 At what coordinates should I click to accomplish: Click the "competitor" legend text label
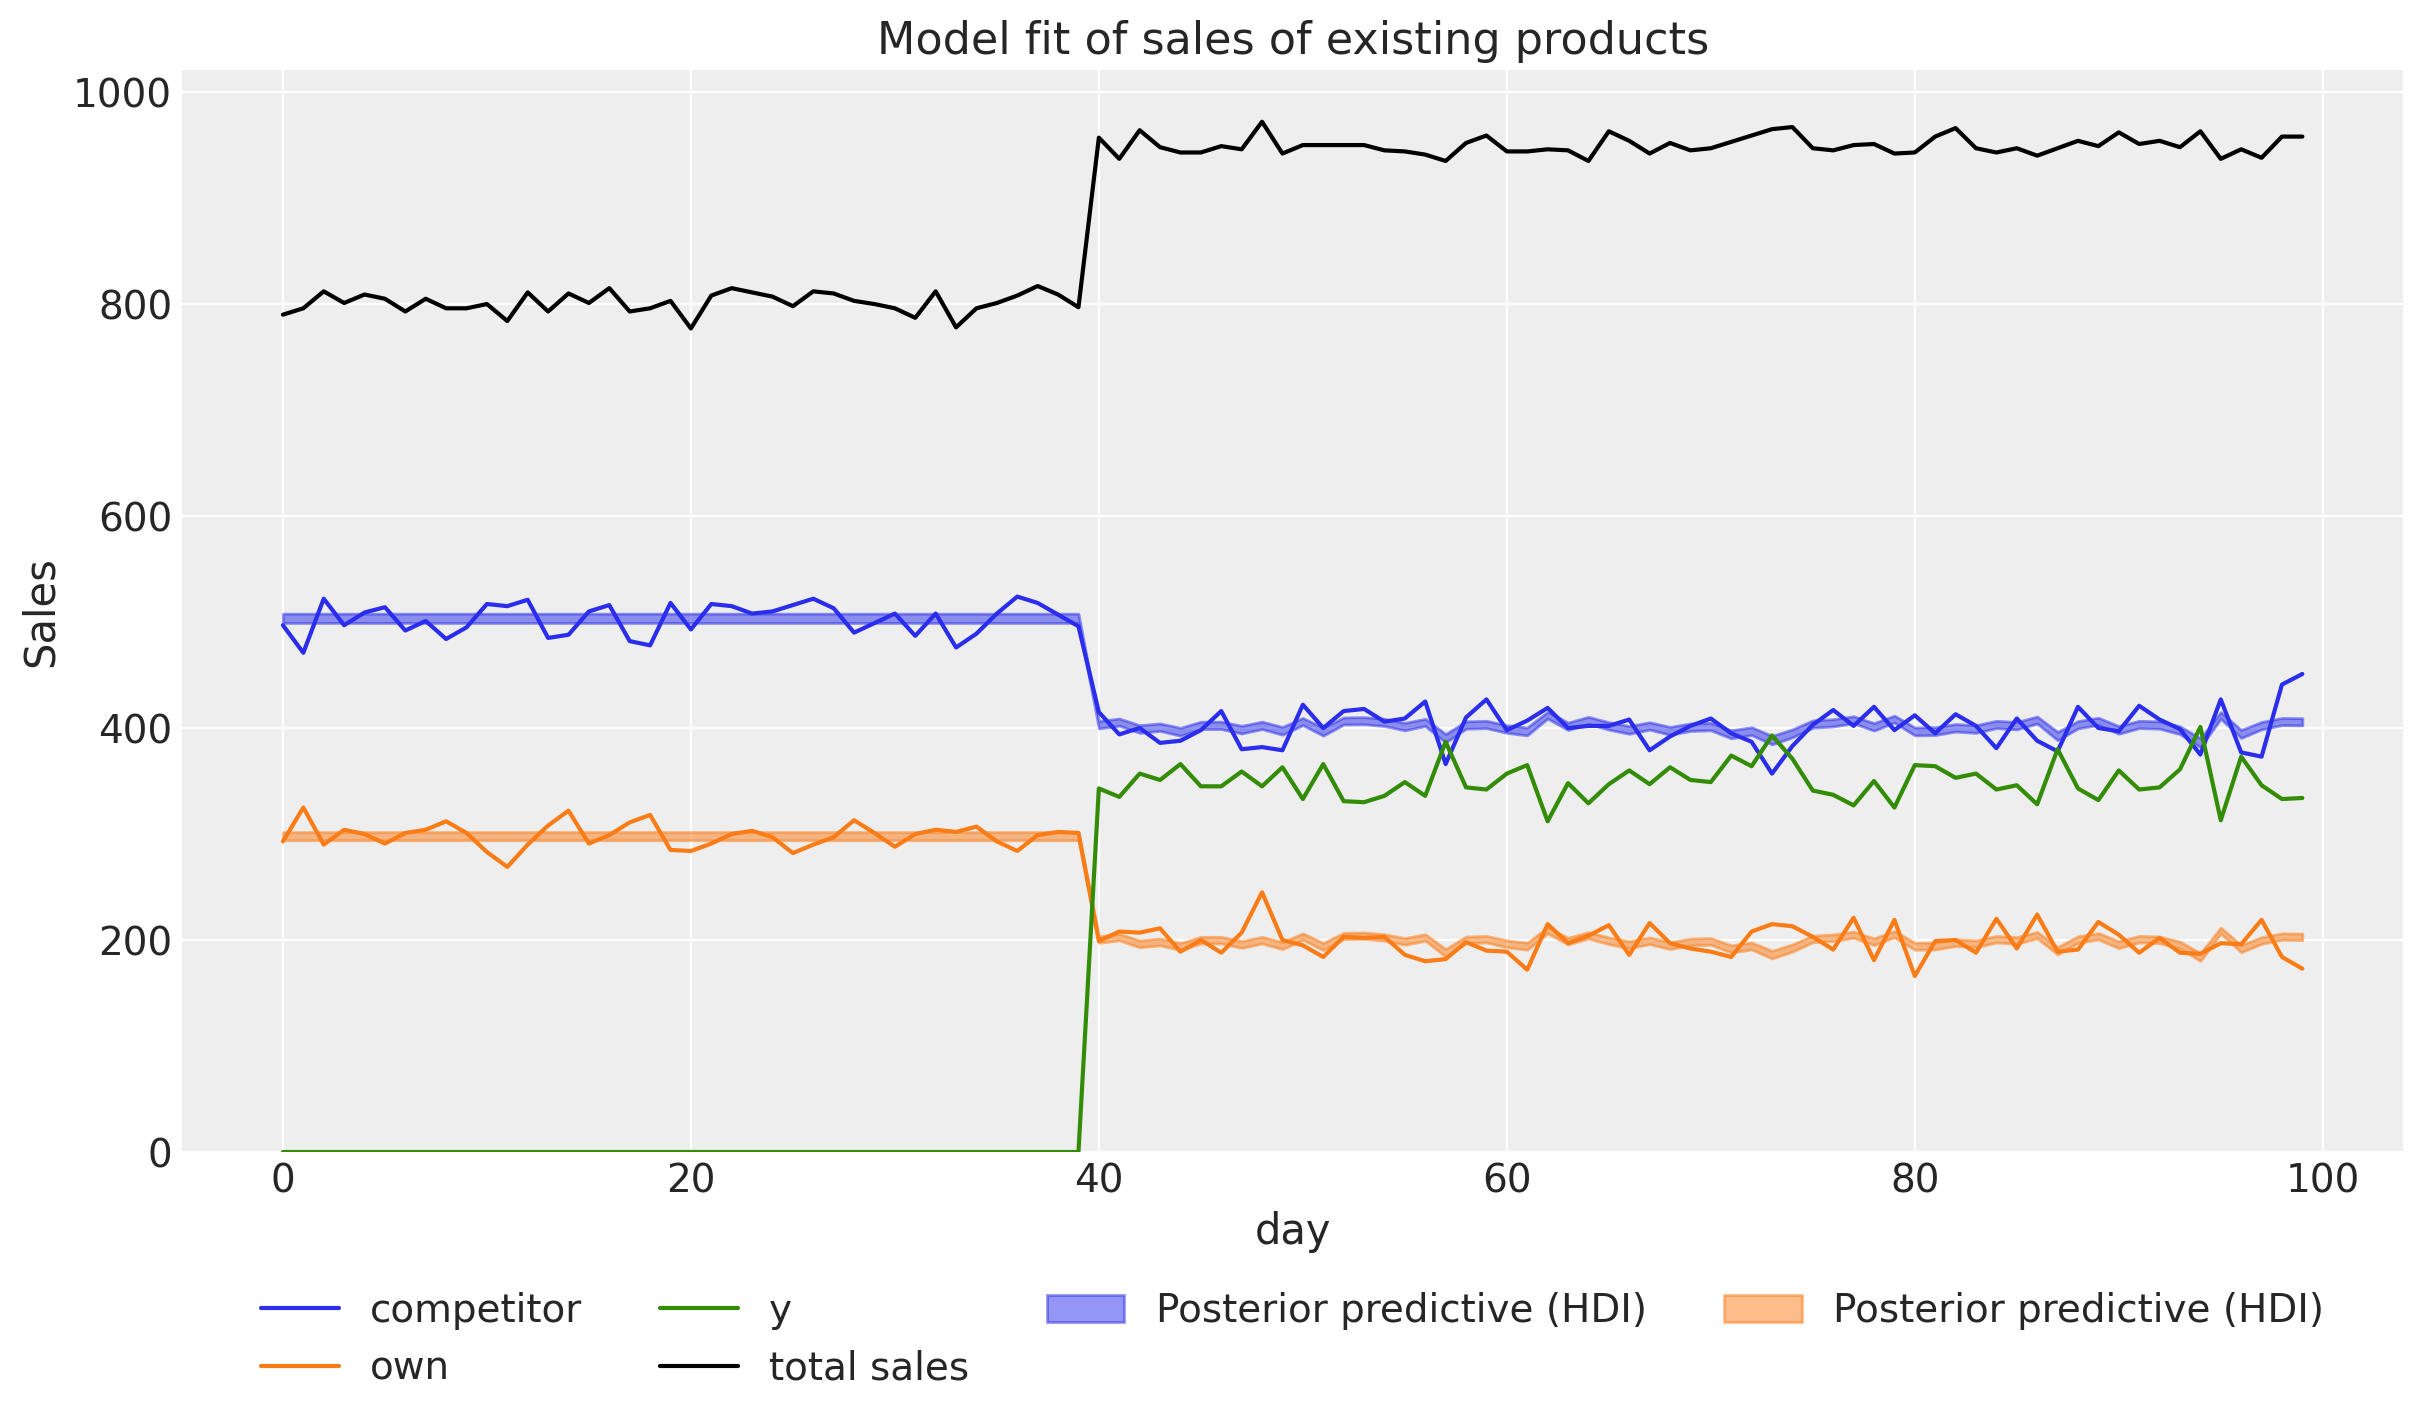pyautogui.click(x=475, y=1308)
